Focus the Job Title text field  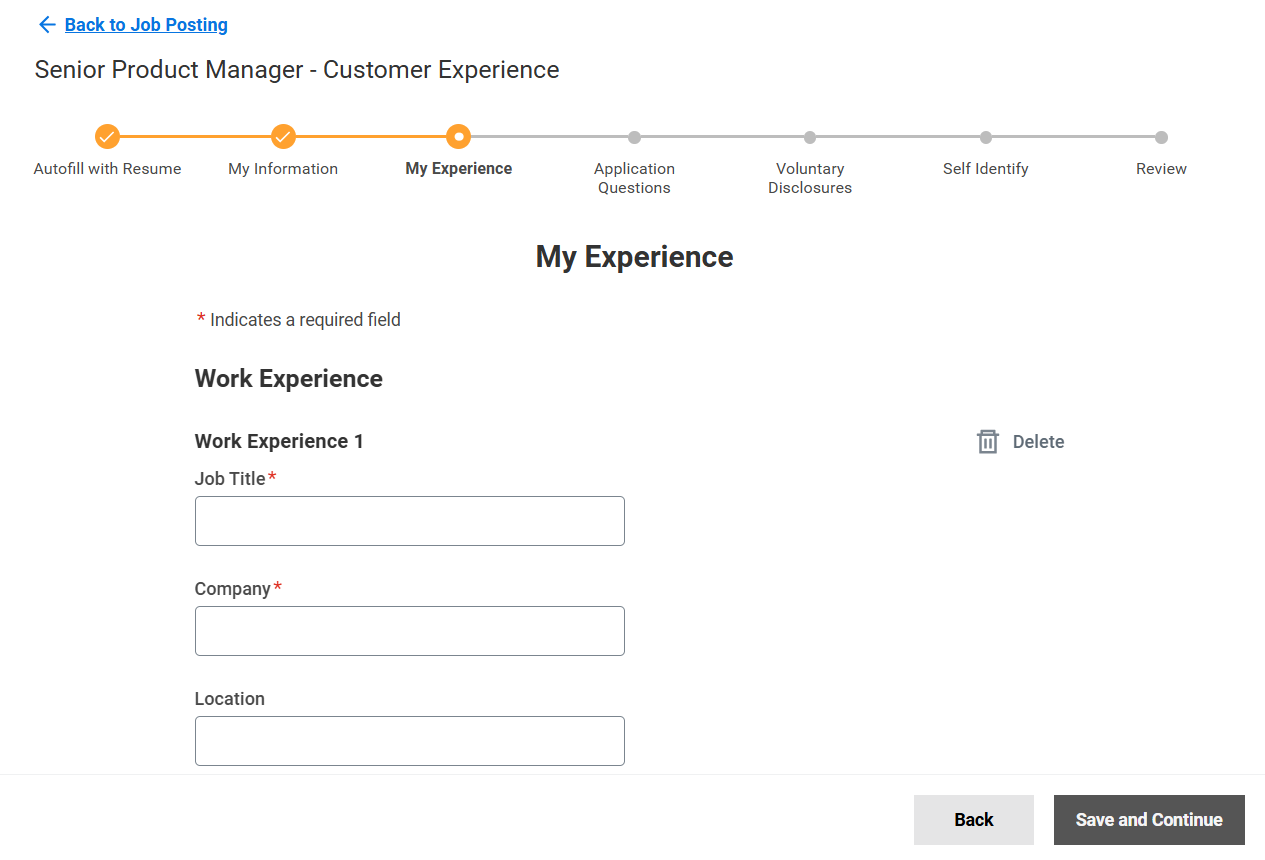tap(409, 521)
